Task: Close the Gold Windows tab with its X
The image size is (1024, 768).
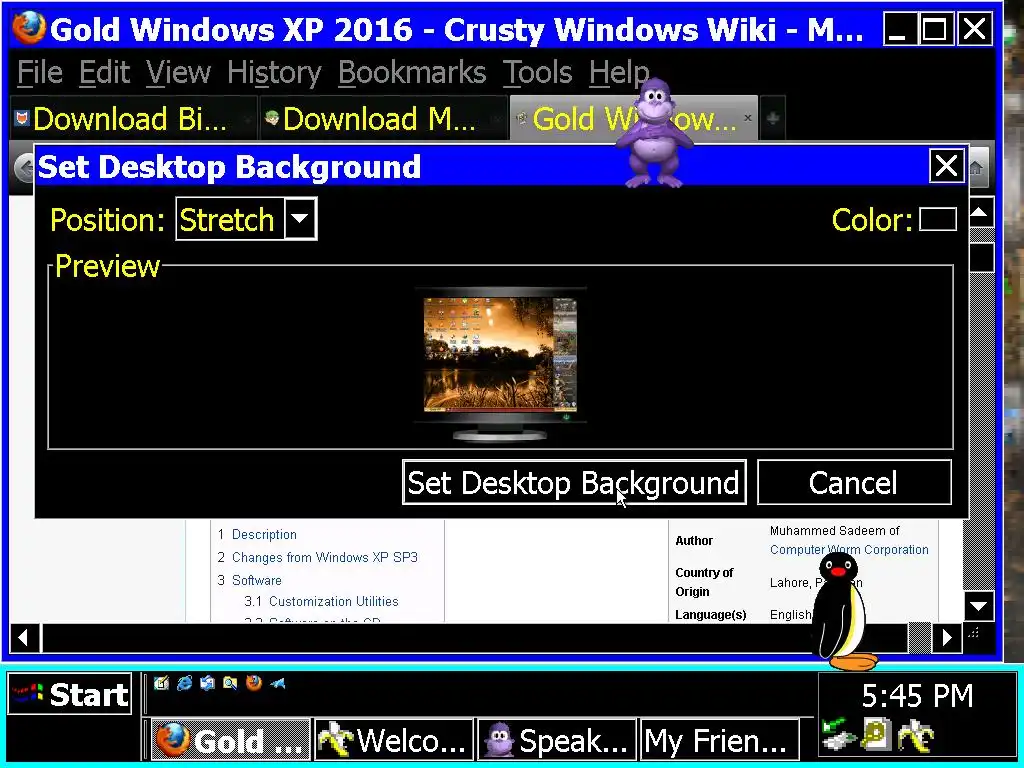Action: coord(748,118)
